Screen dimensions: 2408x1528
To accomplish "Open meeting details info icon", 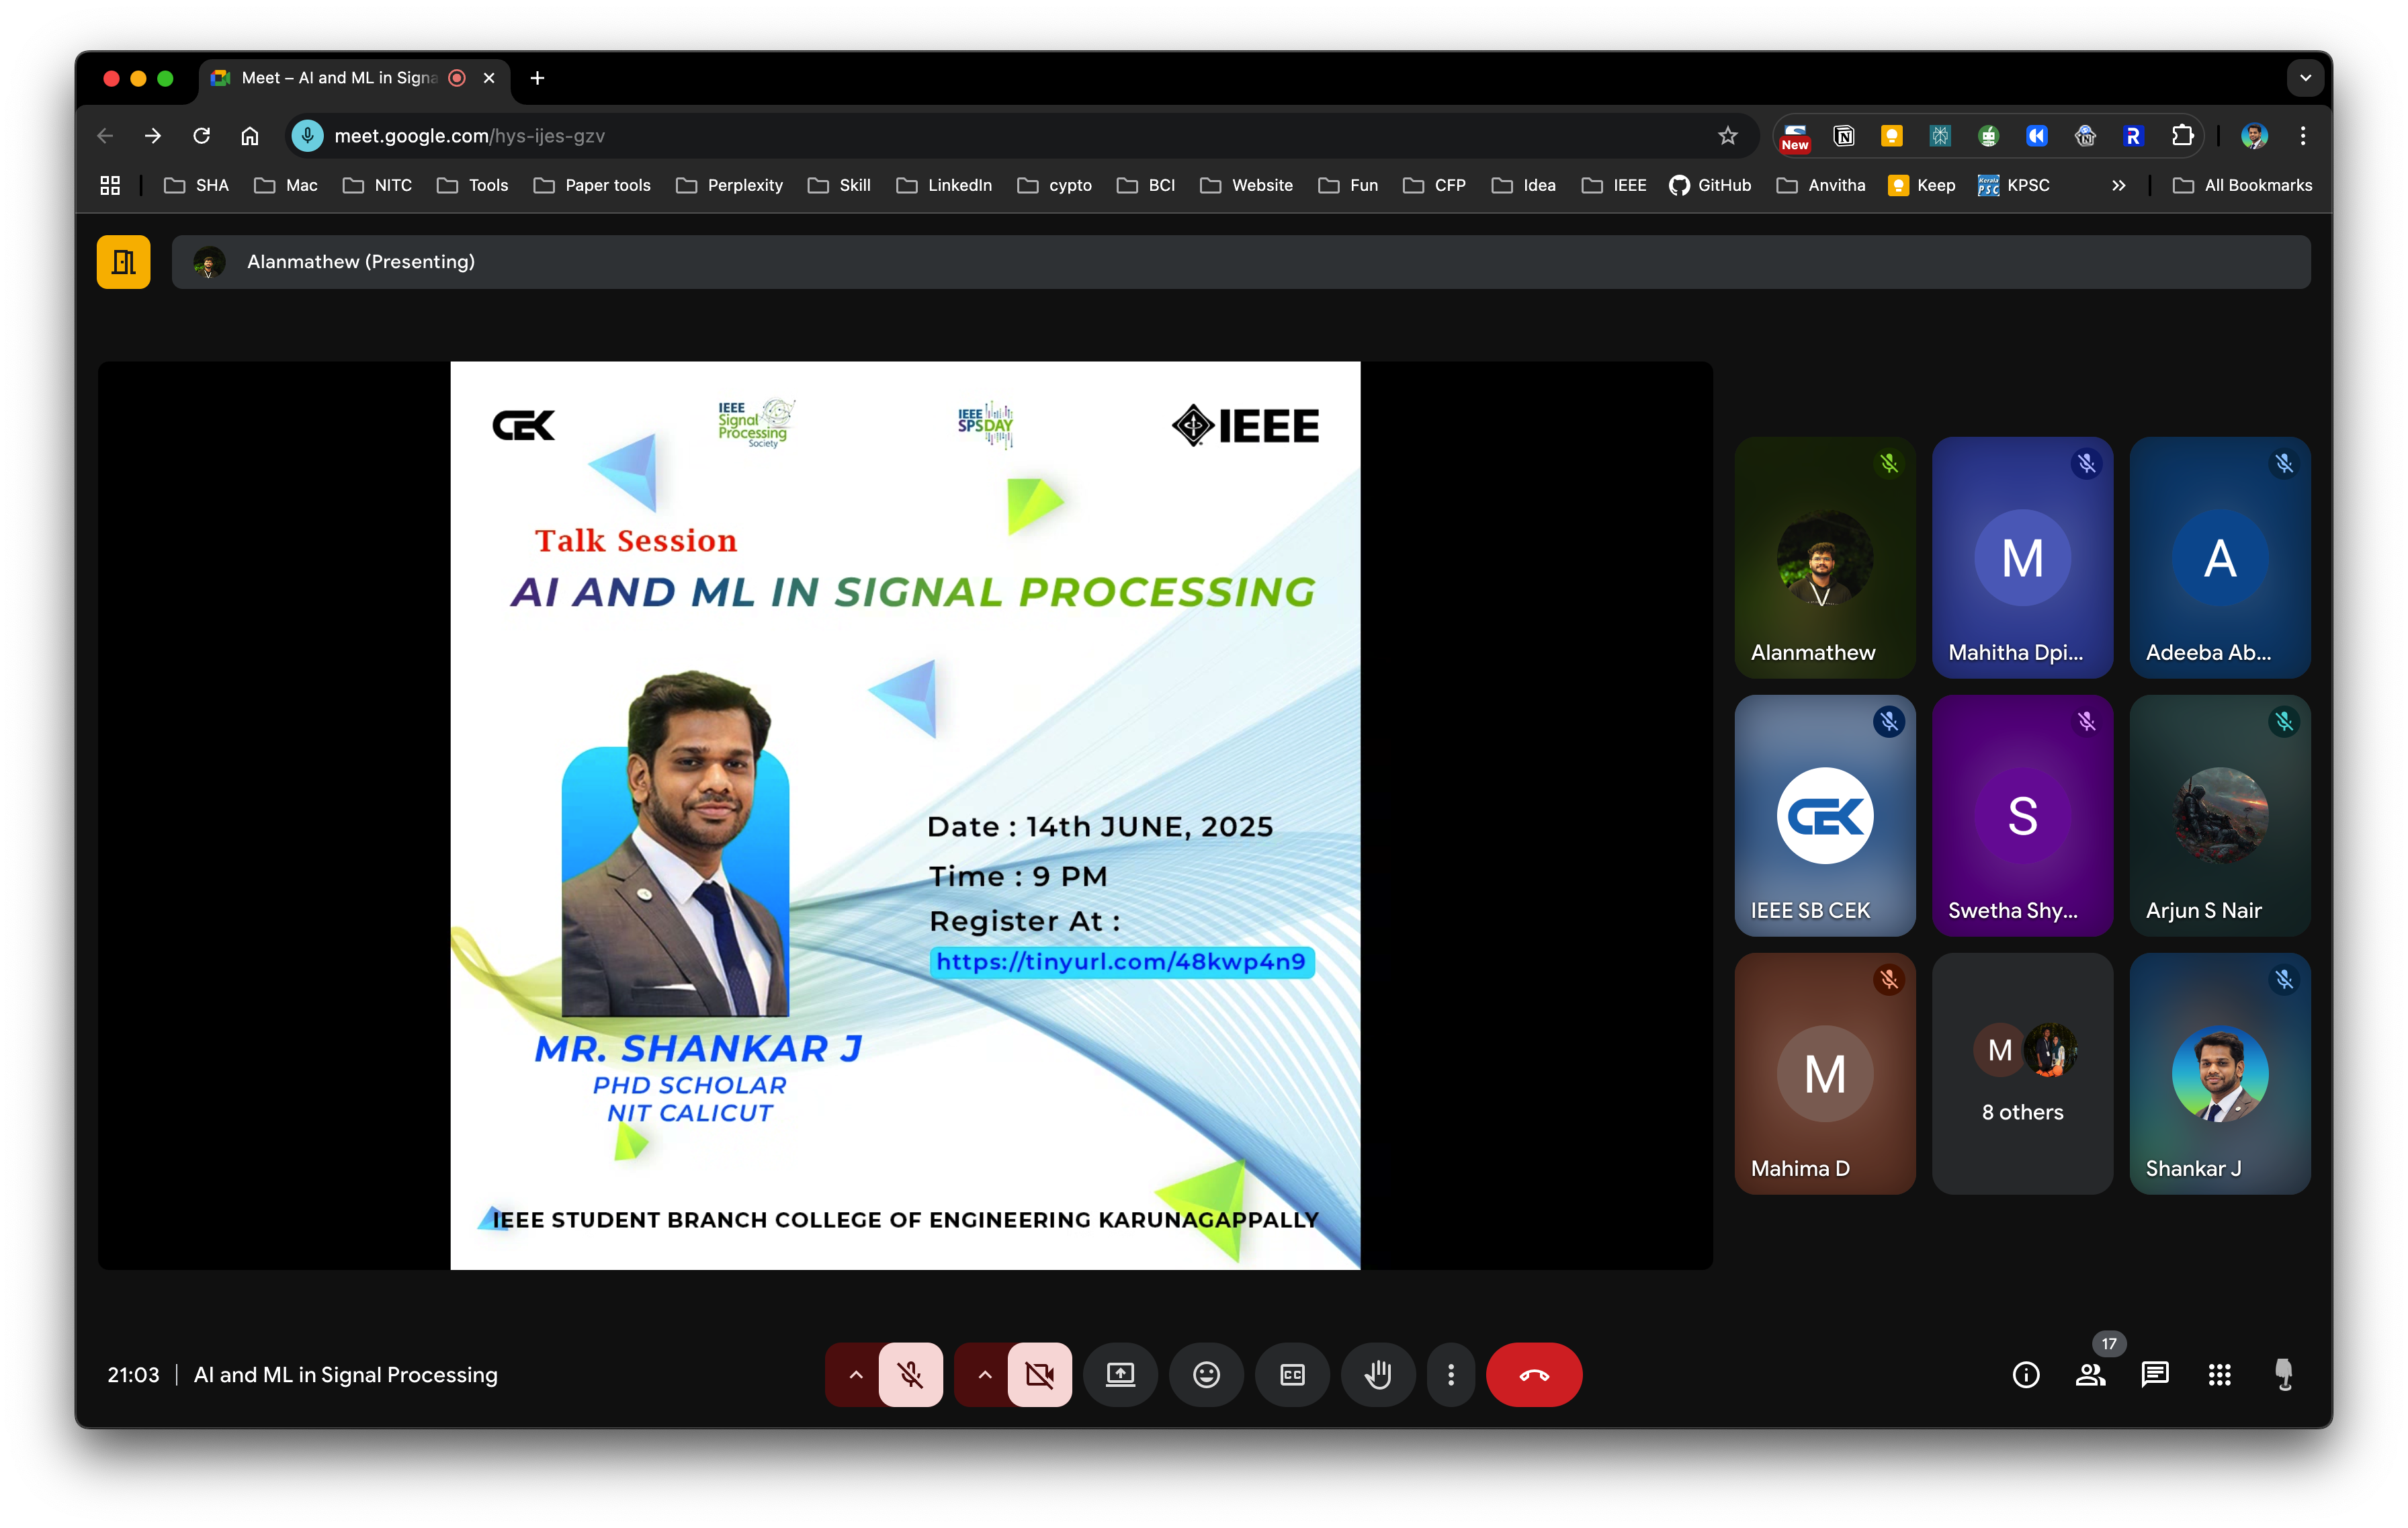I will [2026, 1375].
